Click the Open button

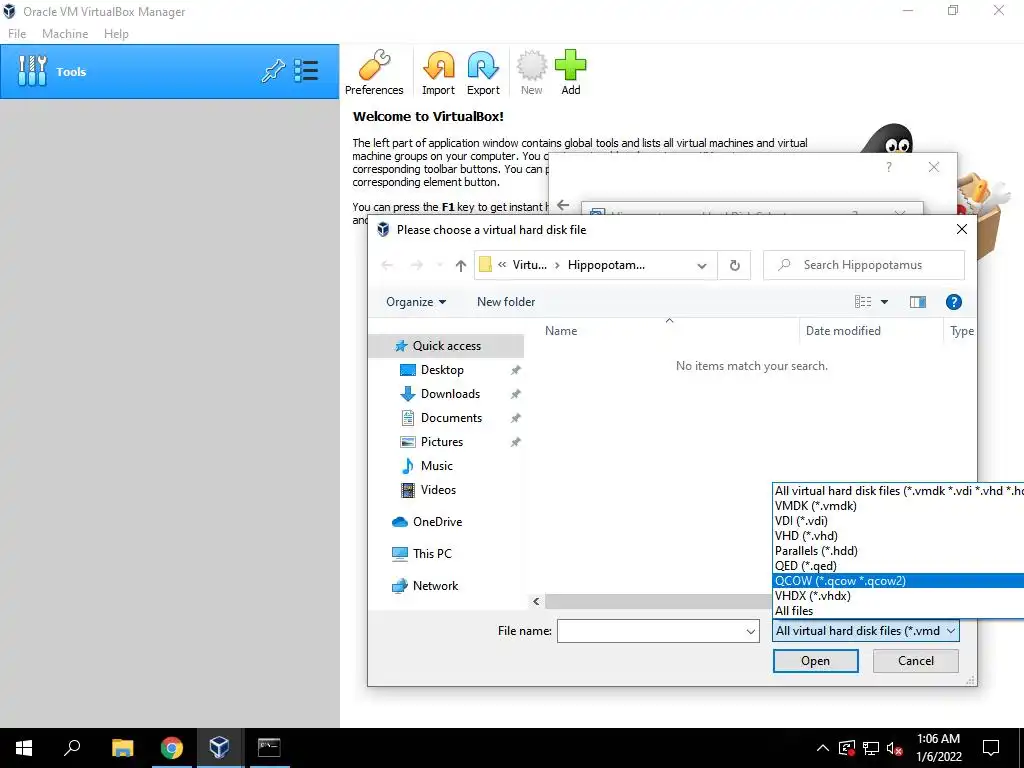(815, 661)
